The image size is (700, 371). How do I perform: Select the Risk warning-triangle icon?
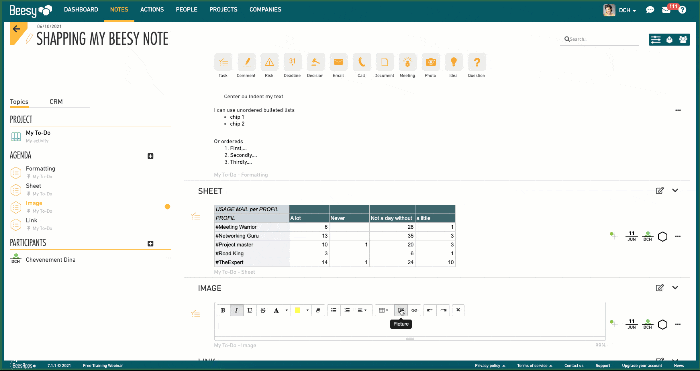point(269,62)
